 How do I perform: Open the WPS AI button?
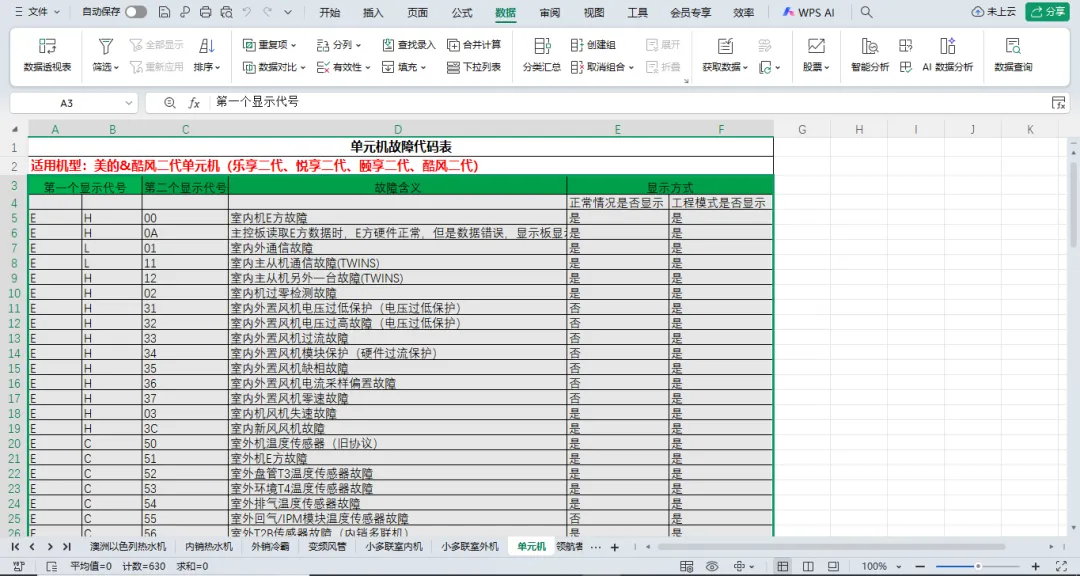(809, 12)
